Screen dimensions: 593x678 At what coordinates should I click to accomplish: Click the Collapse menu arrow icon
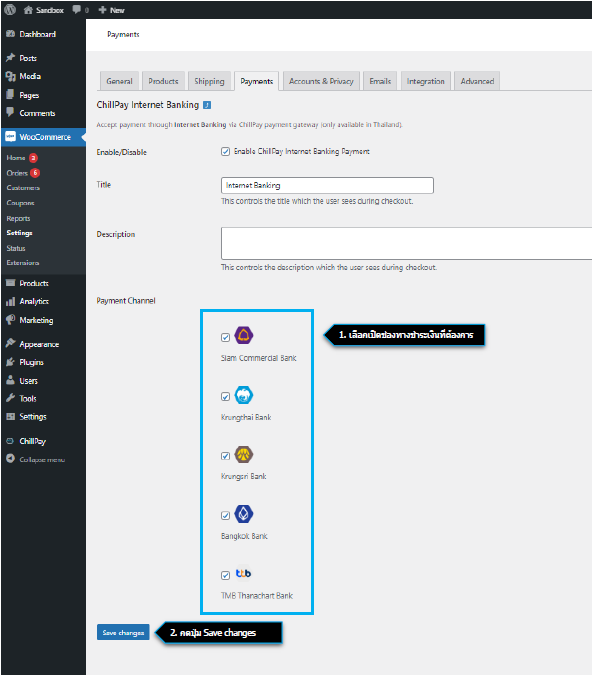click(10, 459)
